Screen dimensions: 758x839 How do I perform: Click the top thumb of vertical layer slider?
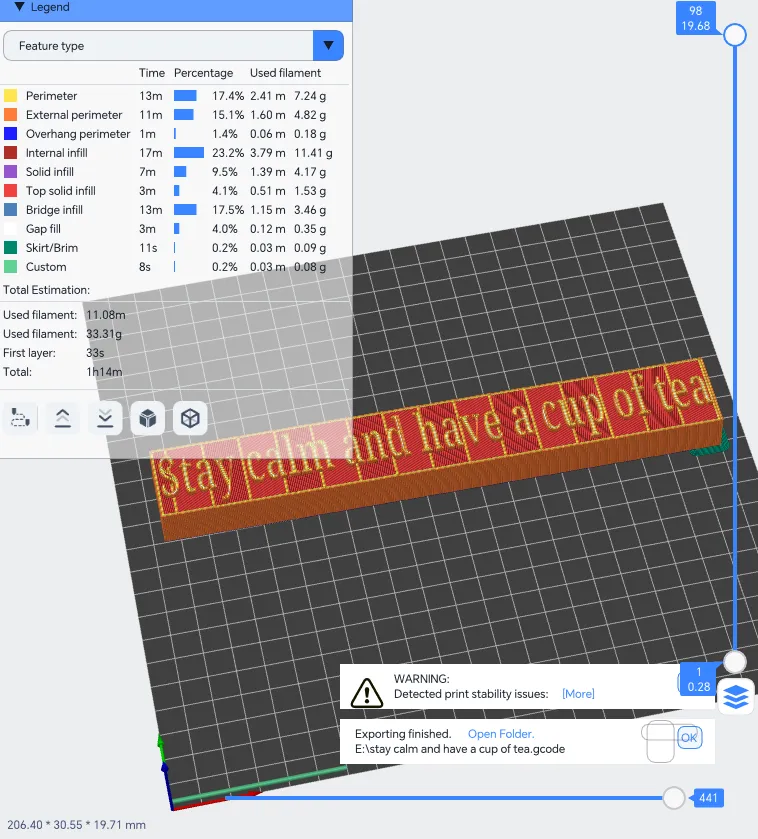click(735, 35)
